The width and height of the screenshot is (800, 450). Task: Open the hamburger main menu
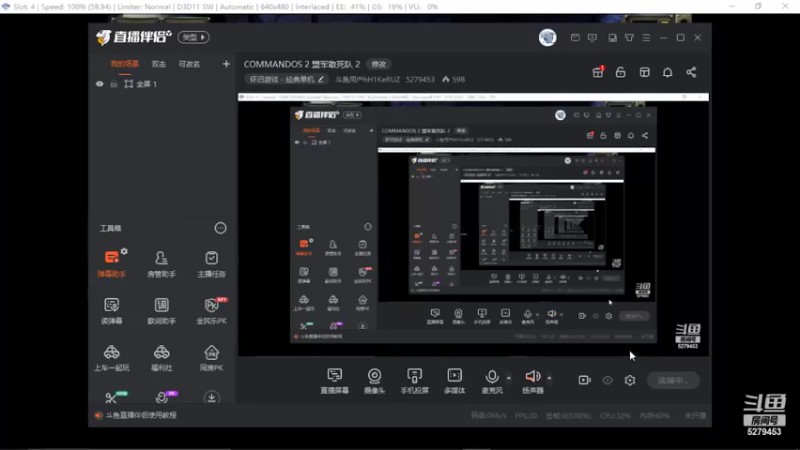pos(646,38)
